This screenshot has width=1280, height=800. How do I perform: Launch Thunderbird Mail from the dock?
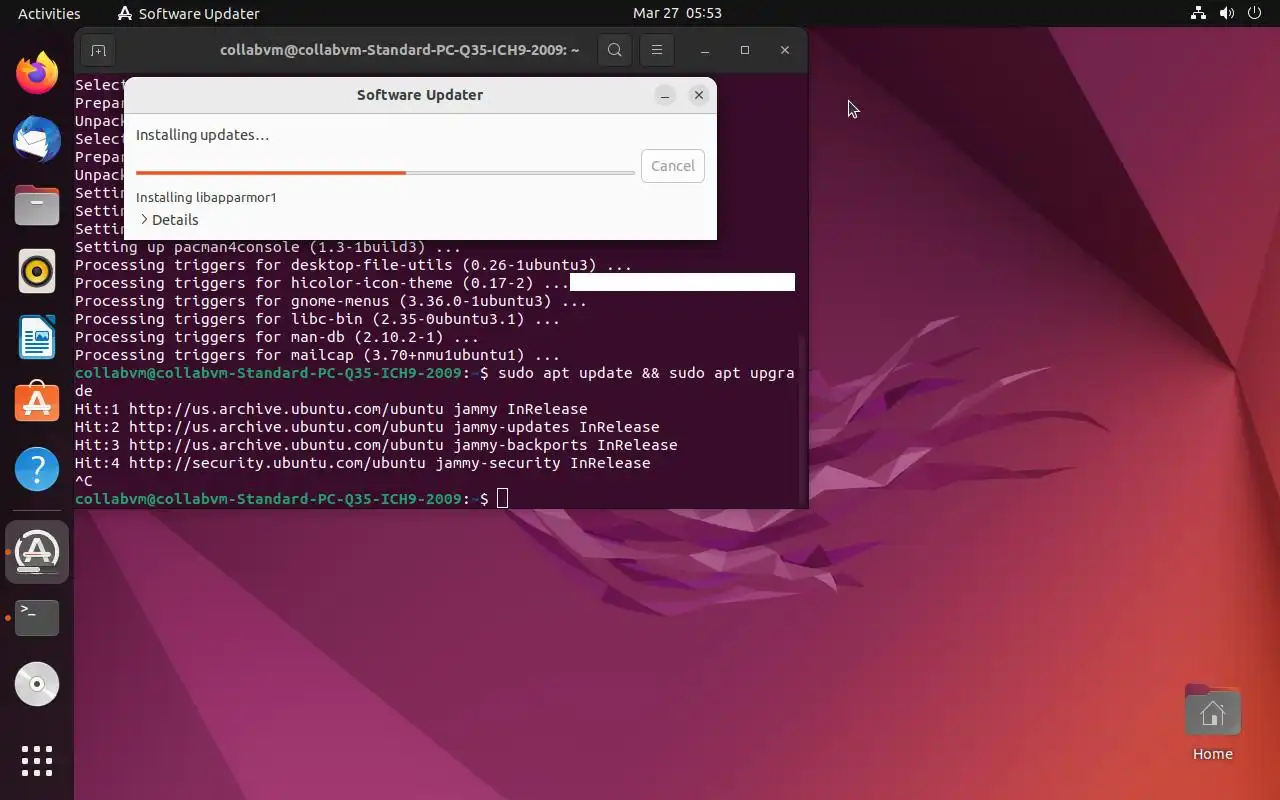point(37,139)
